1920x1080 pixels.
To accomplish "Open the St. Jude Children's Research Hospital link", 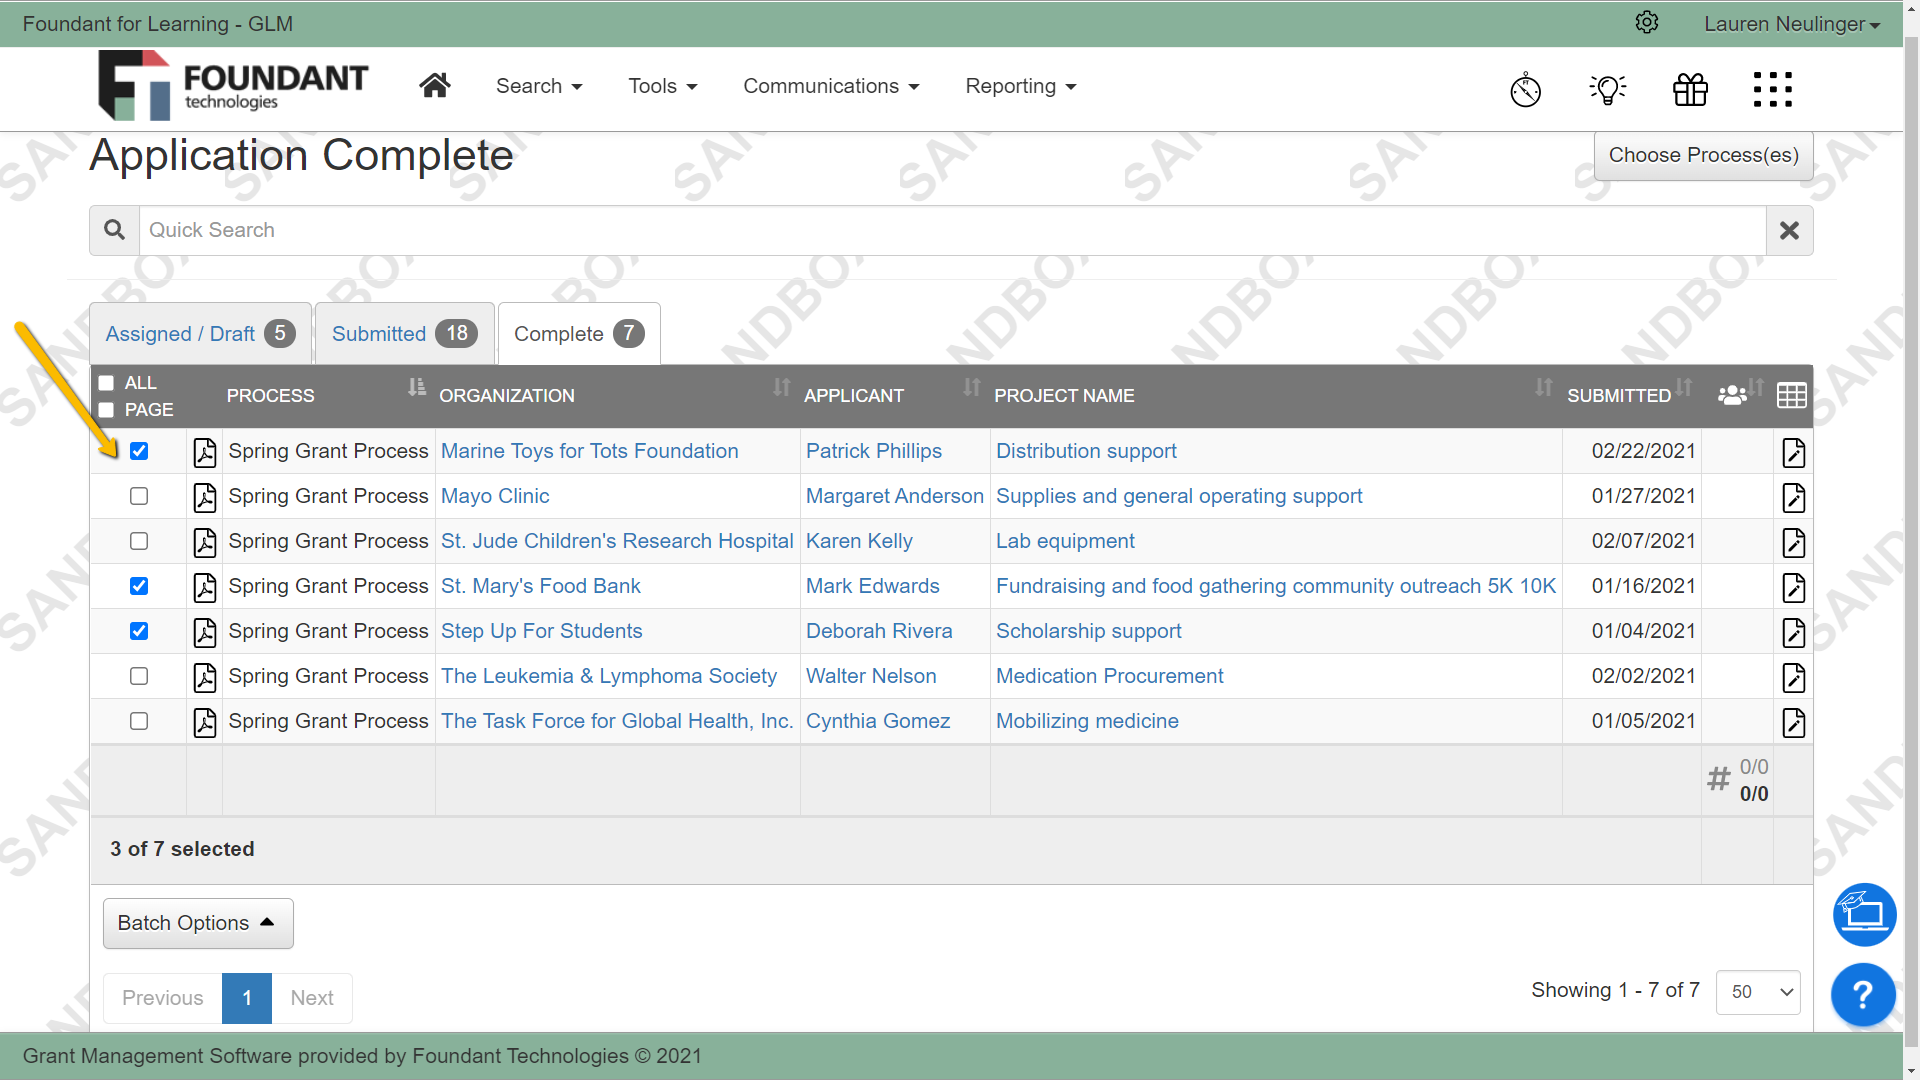I will [x=617, y=541].
